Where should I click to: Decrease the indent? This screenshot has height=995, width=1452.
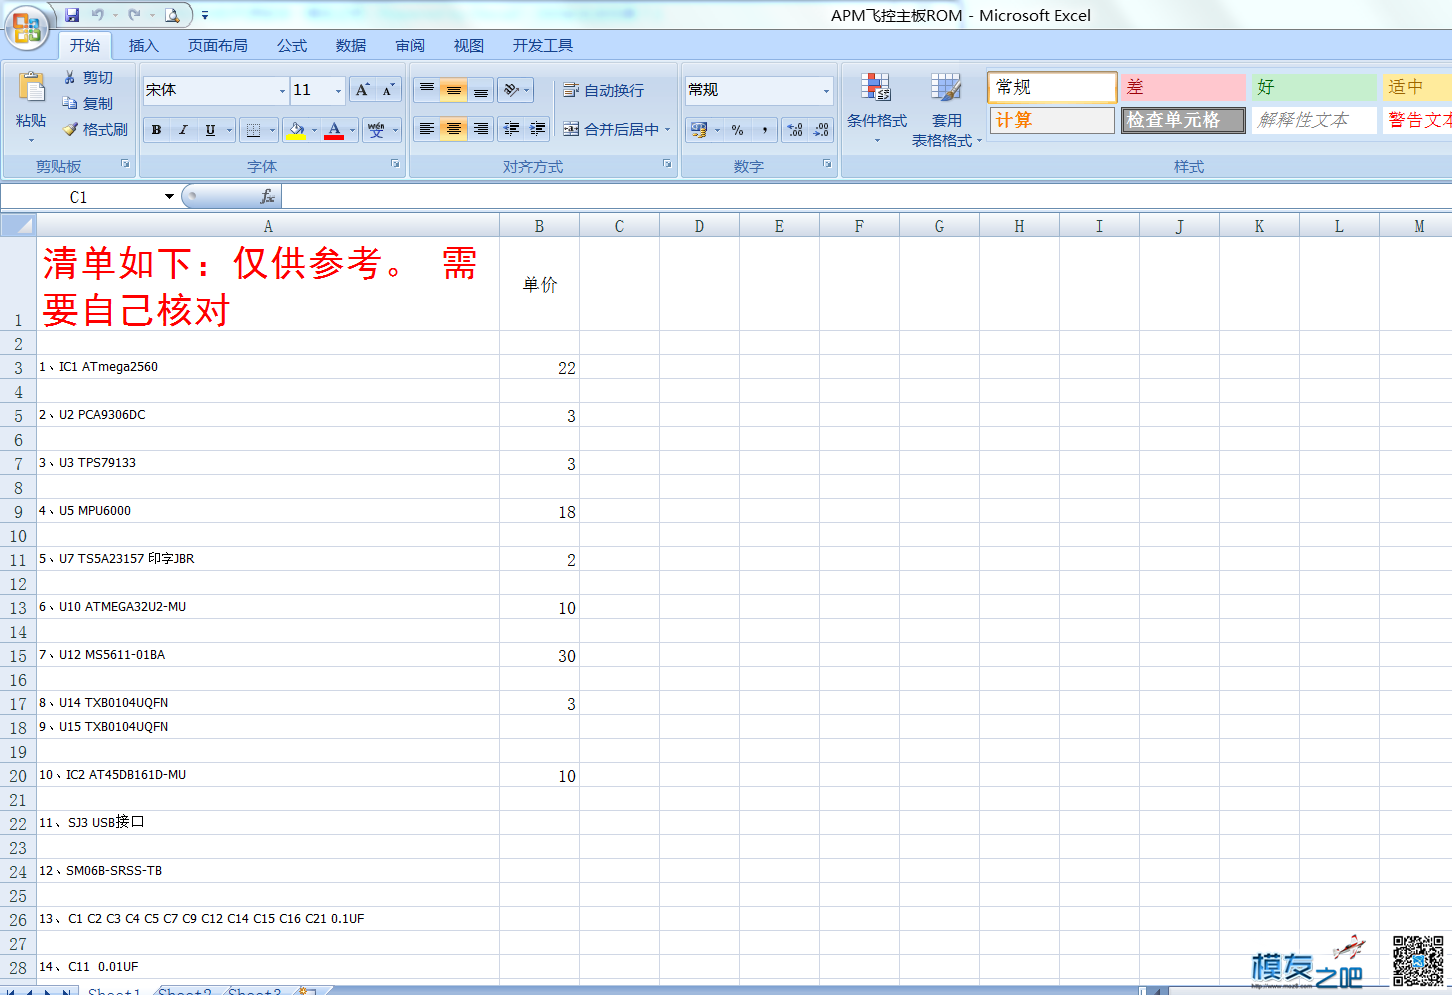click(511, 129)
